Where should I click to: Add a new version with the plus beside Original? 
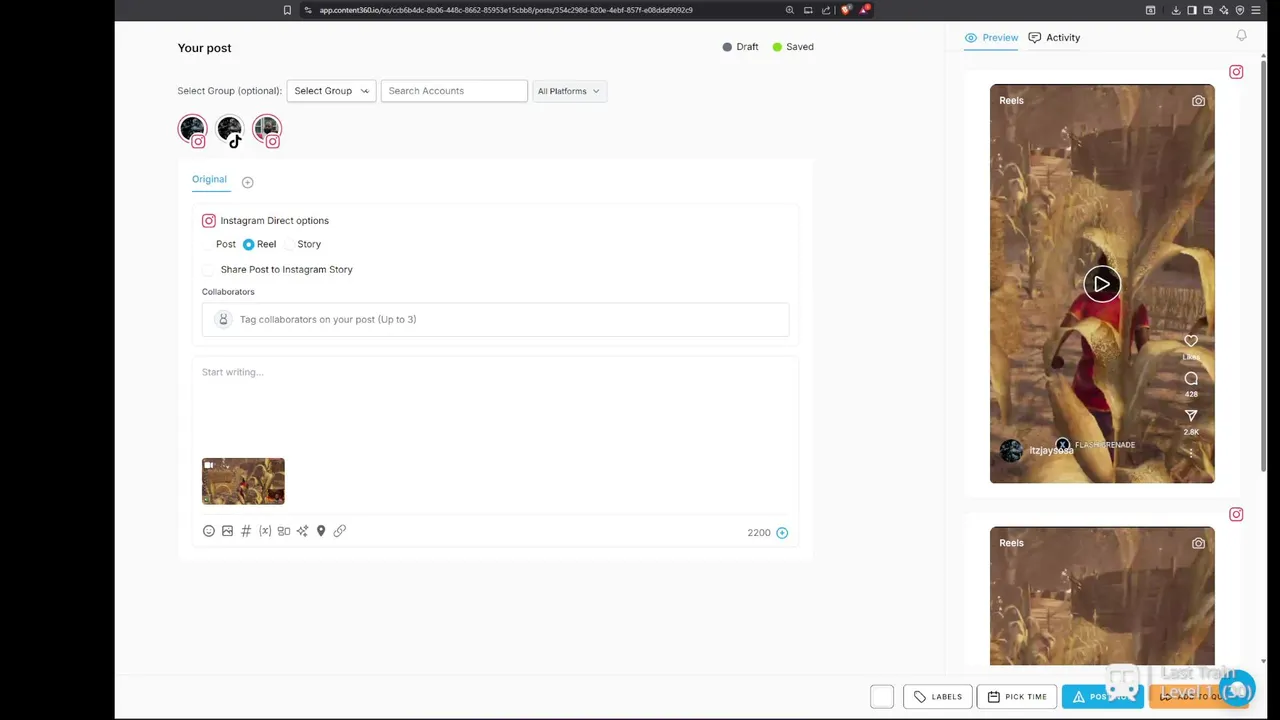[247, 182]
